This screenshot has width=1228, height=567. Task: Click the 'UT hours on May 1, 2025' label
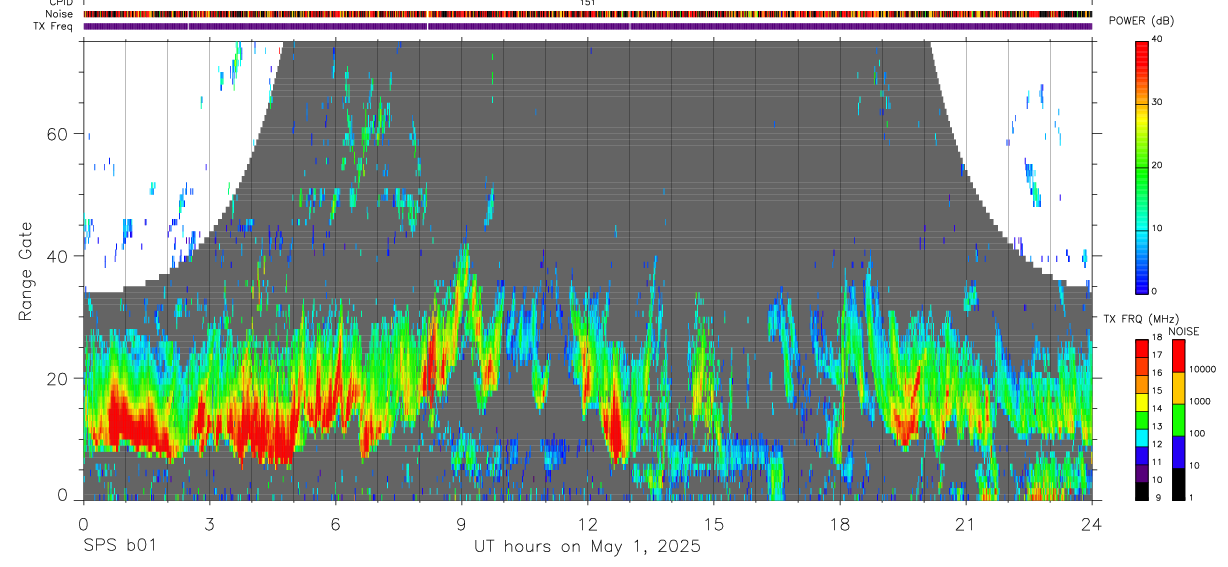(x=587, y=547)
